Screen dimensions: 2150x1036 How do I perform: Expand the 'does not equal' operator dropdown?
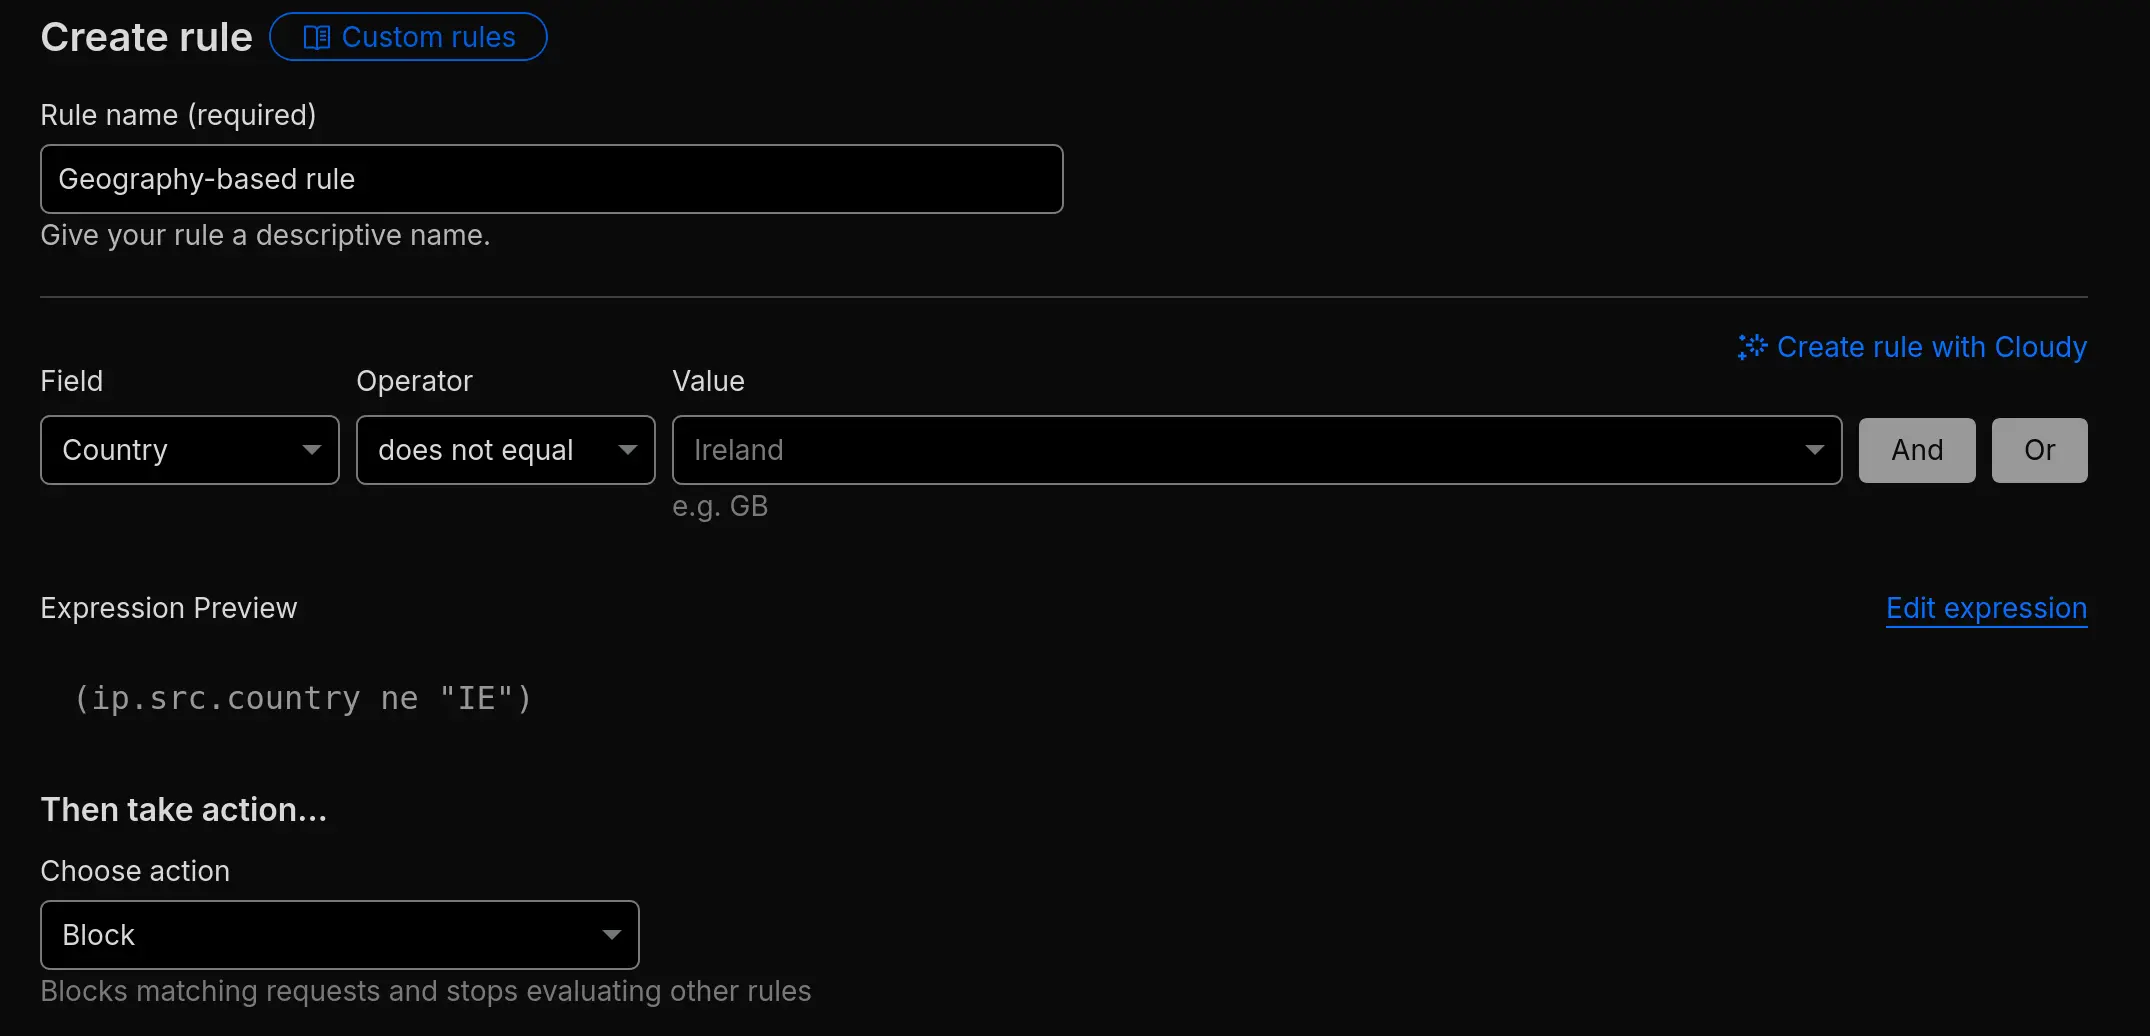point(505,450)
